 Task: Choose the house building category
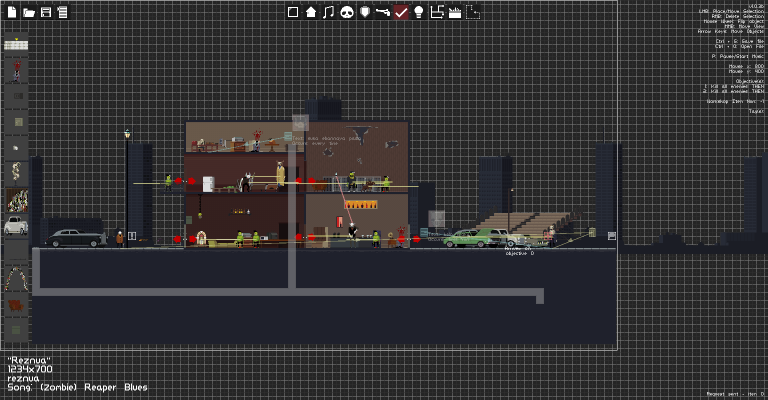(x=311, y=12)
